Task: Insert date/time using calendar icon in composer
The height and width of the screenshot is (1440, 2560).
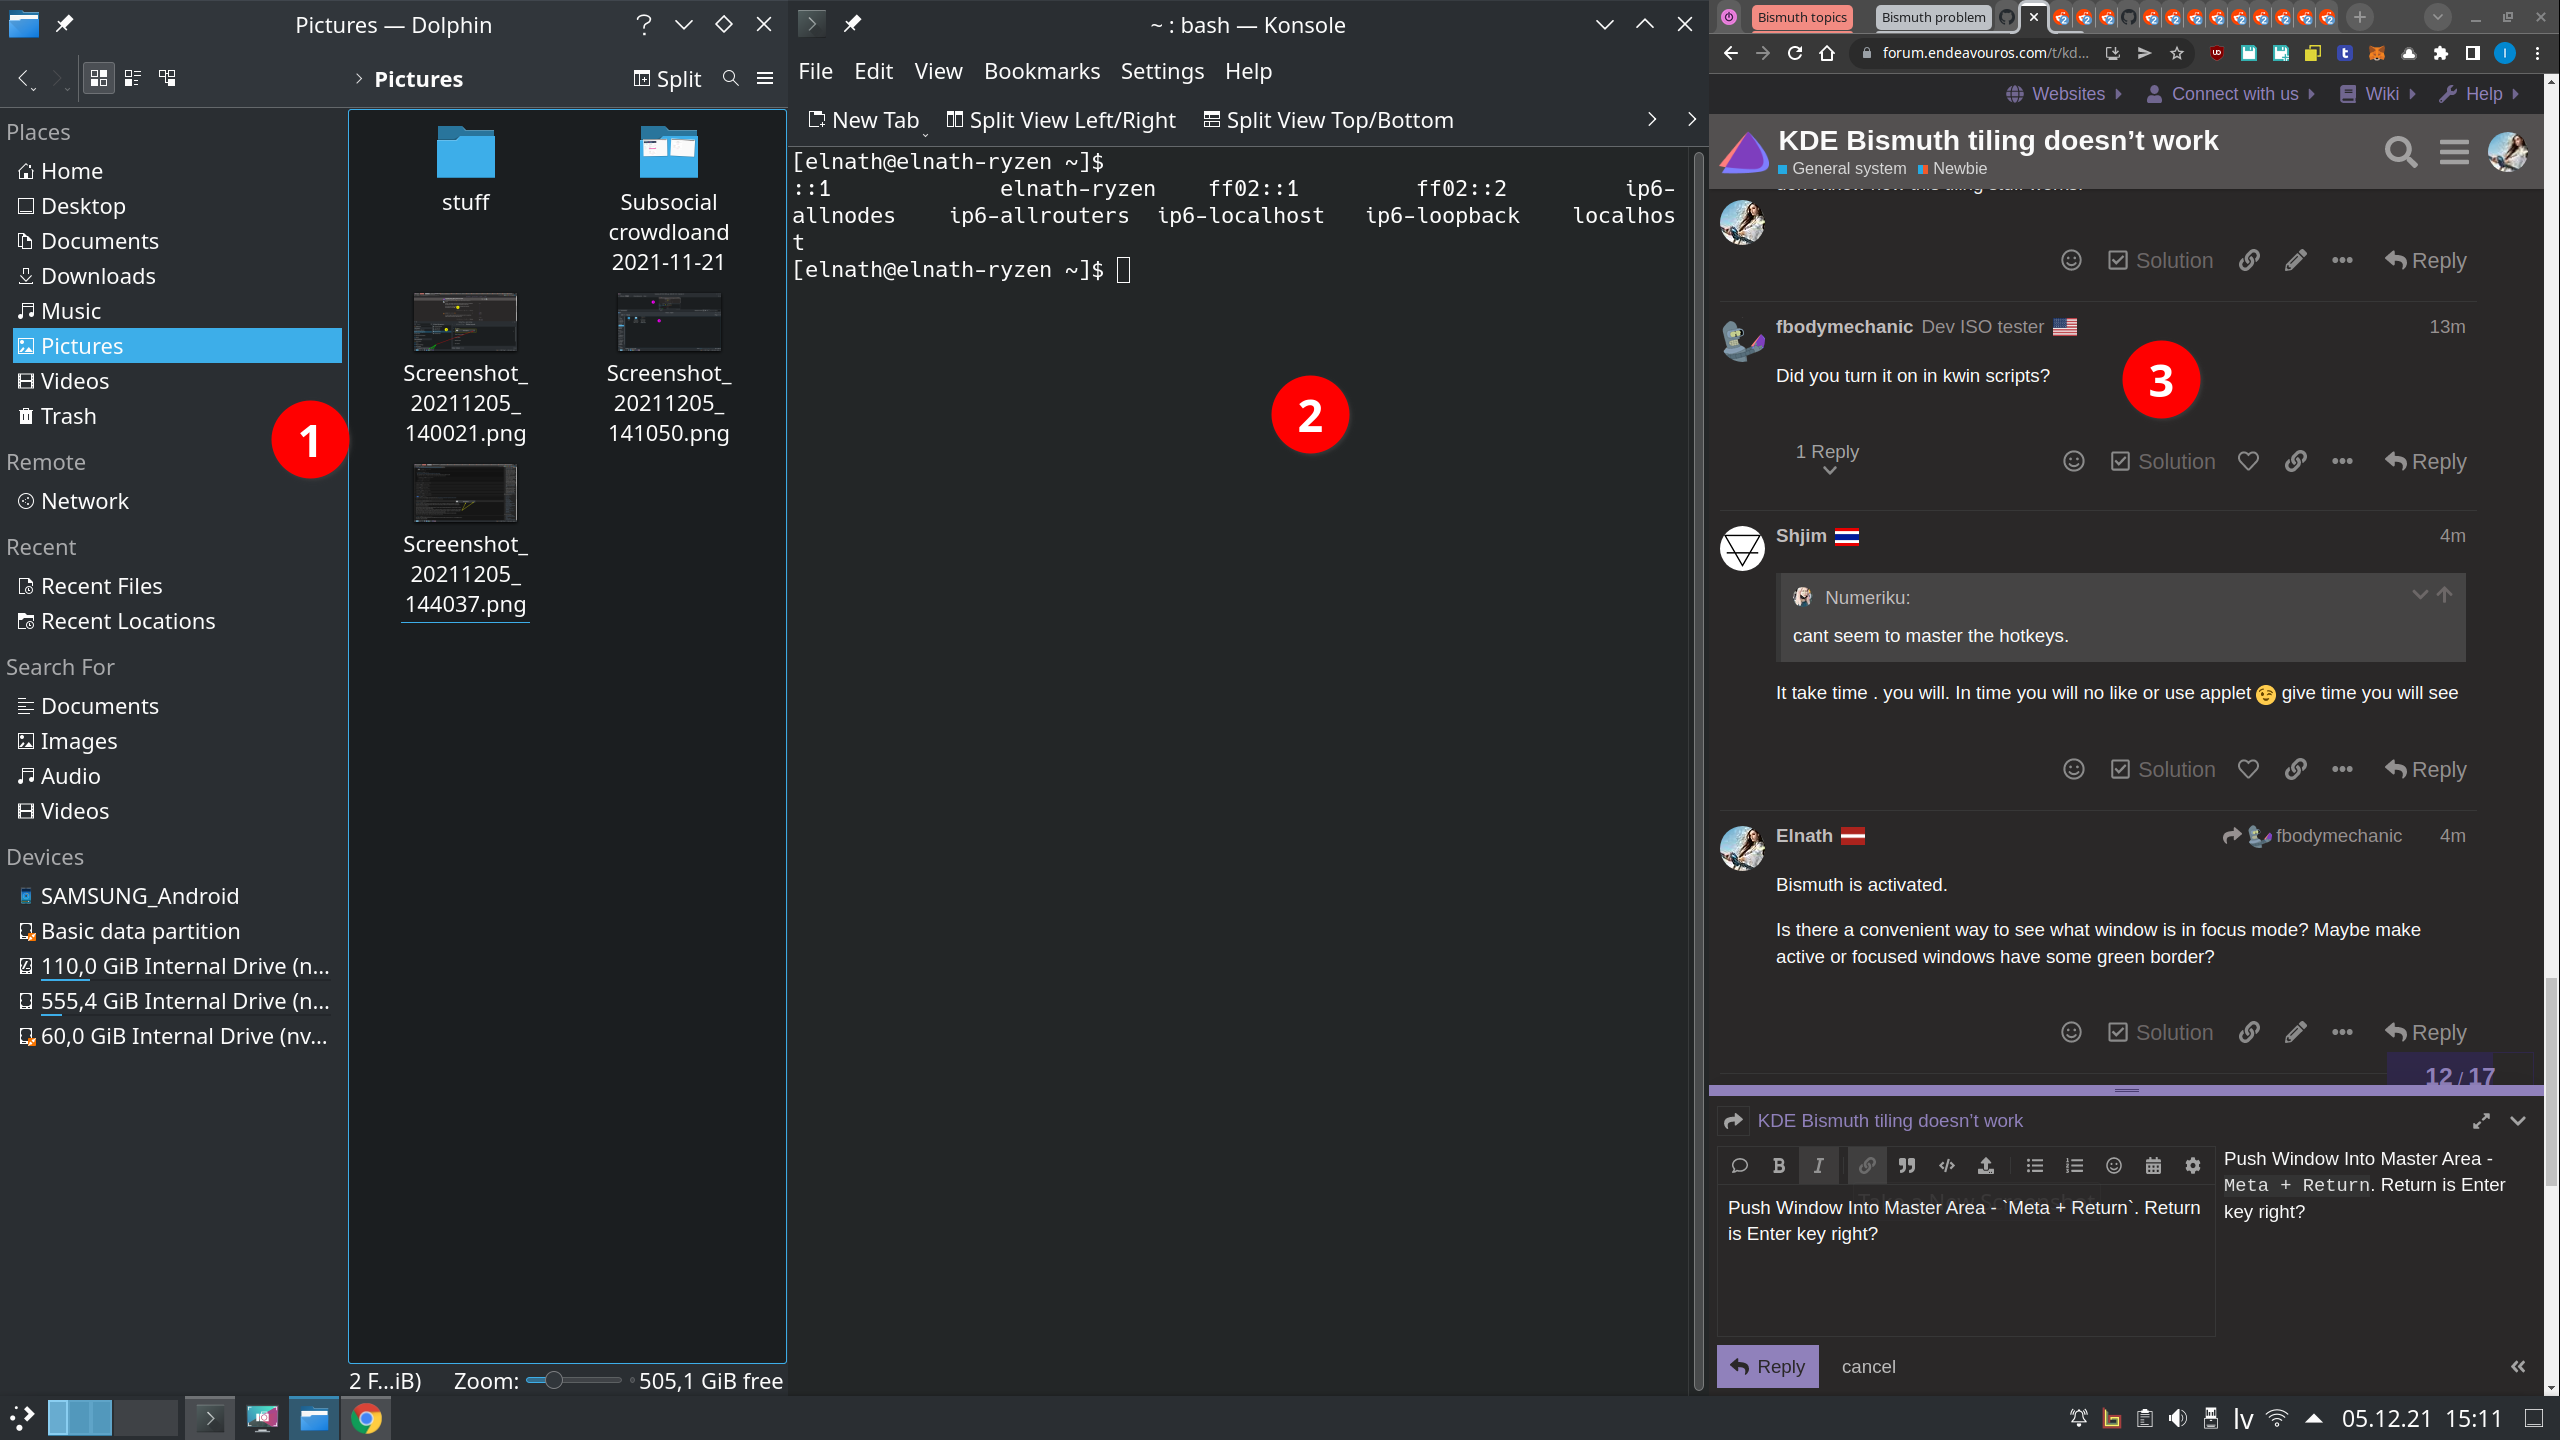Action: pyautogui.click(x=2153, y=1166)
